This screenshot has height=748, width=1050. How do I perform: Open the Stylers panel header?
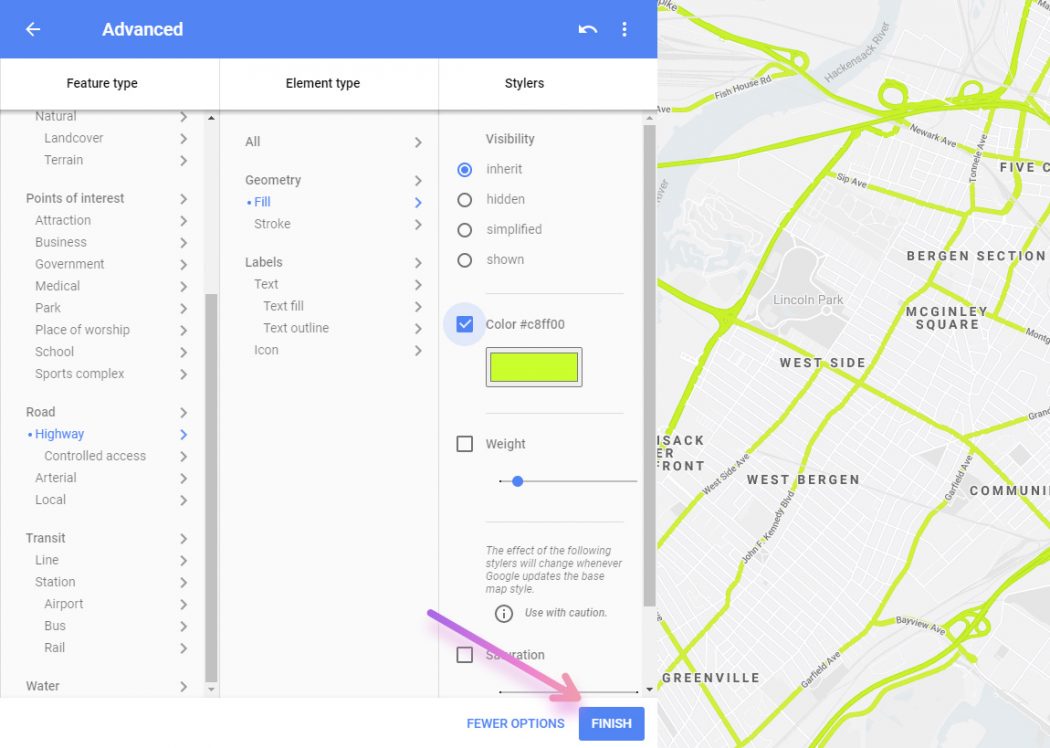(x=524, y=84)
